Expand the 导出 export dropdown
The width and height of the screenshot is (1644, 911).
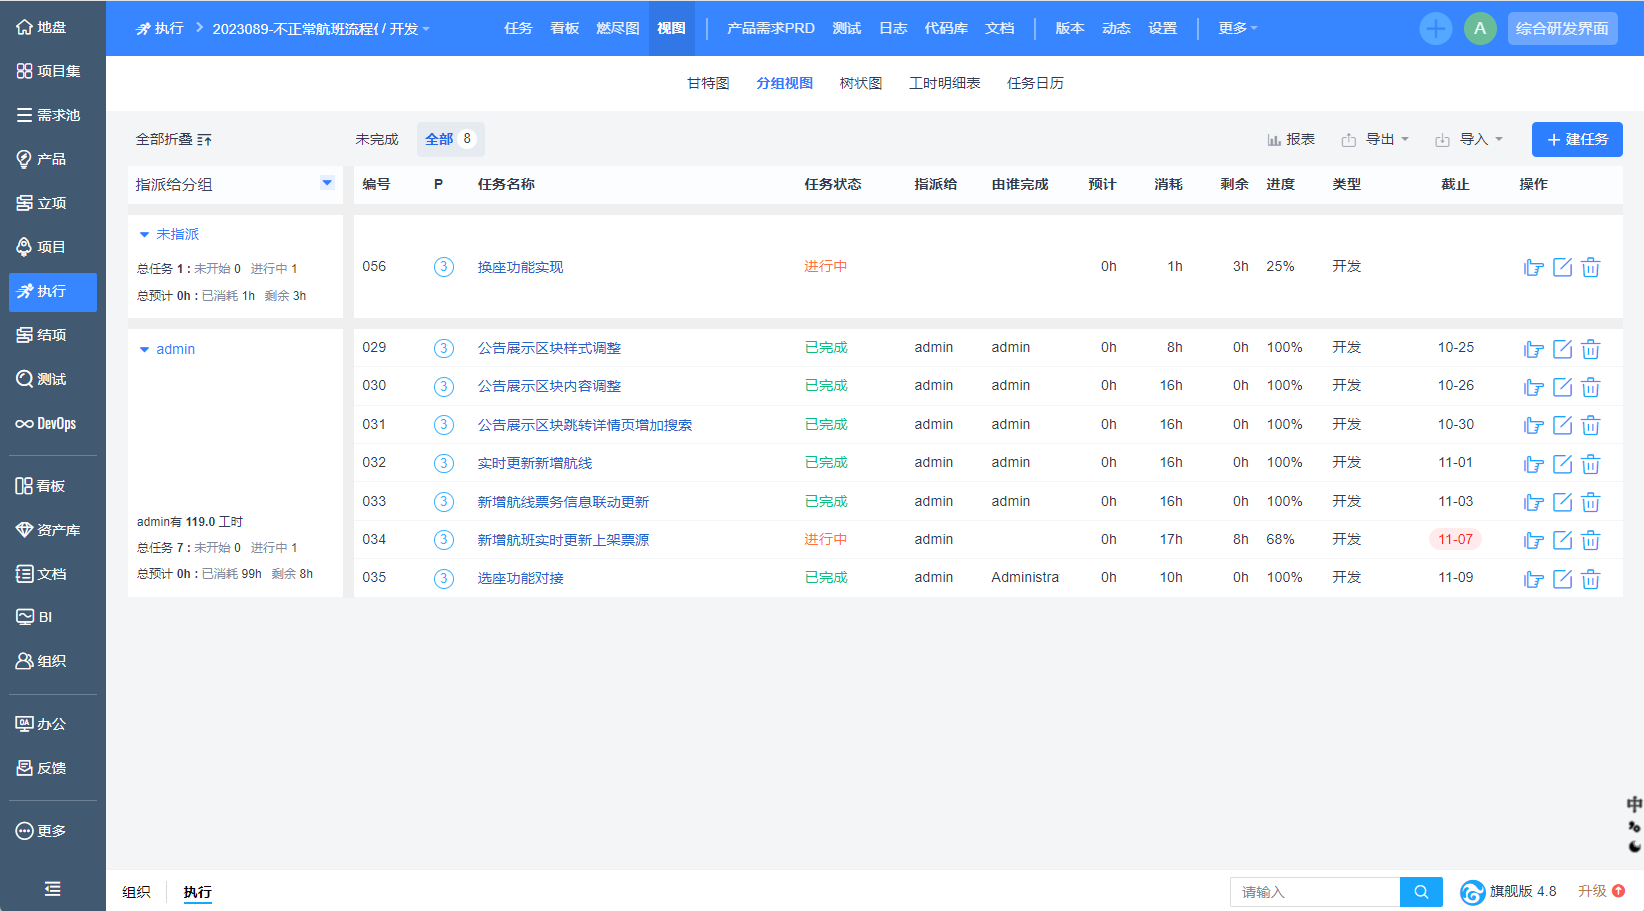(1377, 139)
